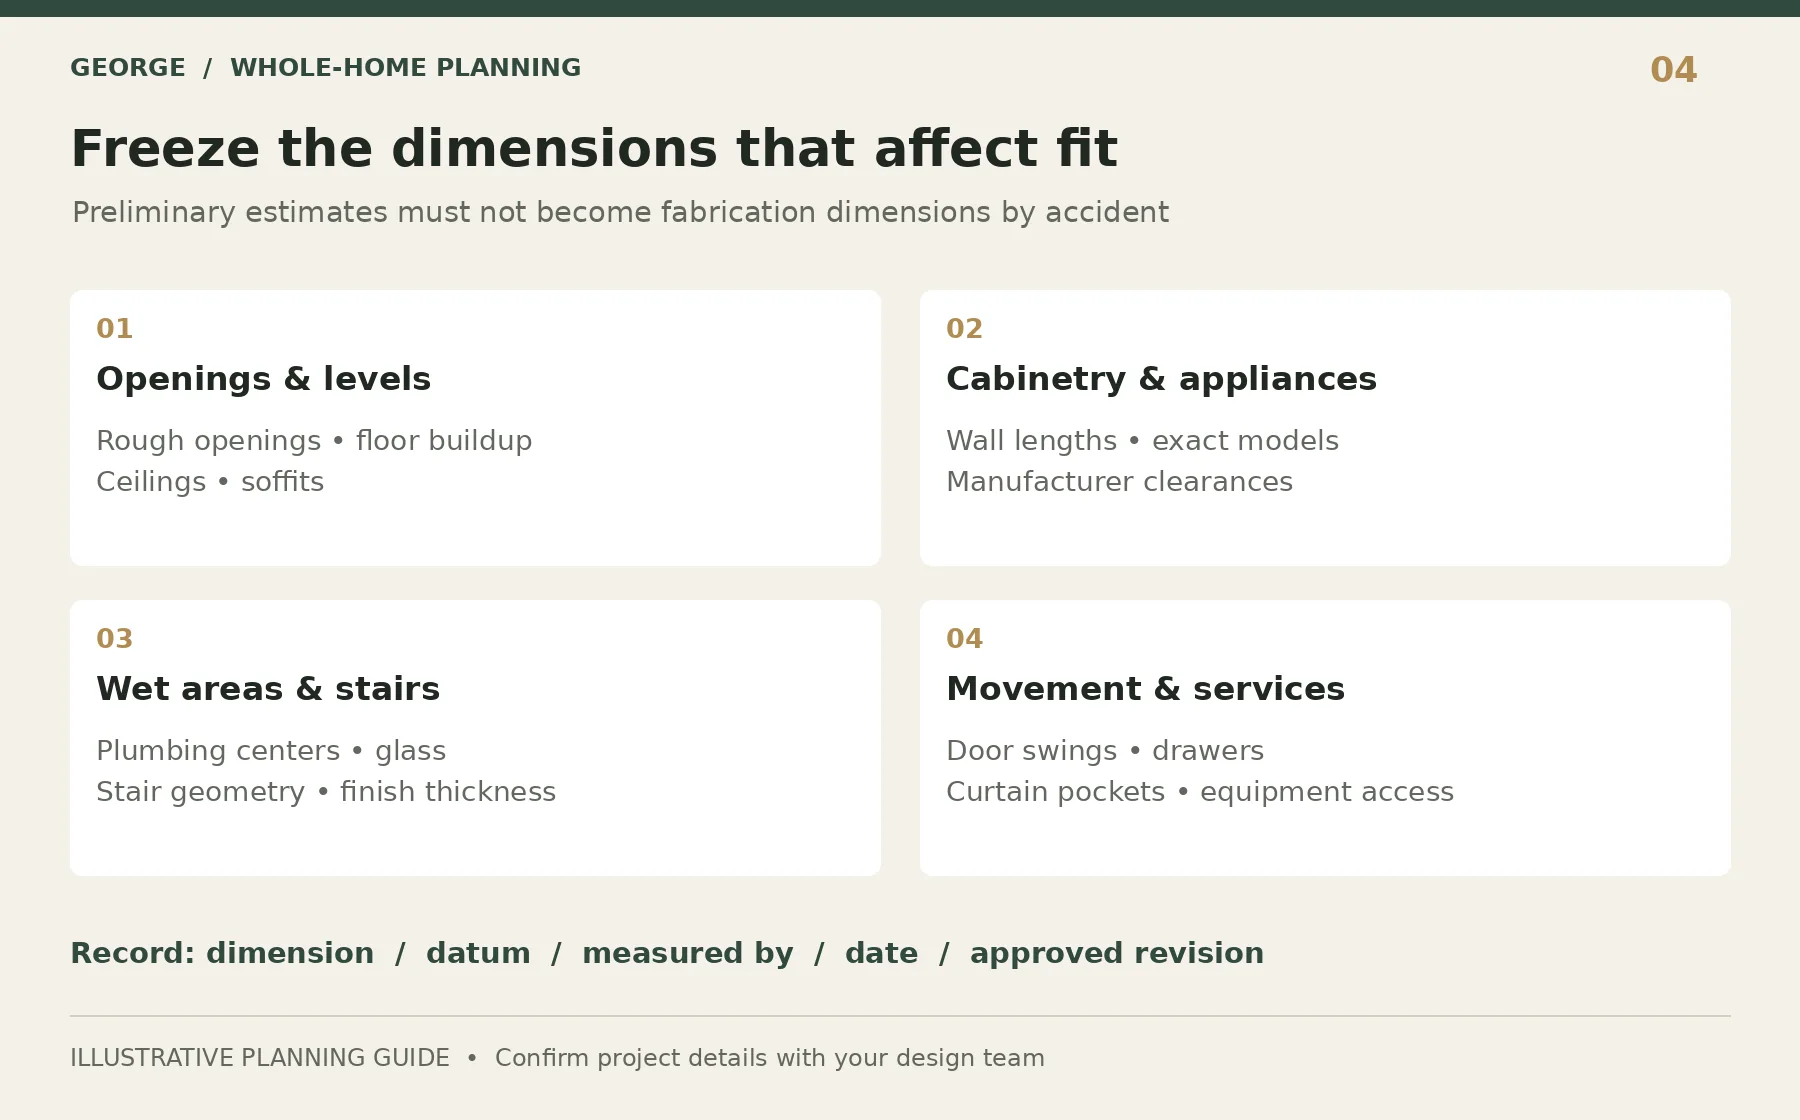Screen dimensions: 1800x1120
Task: Click 'Door swings • drawers' line
Action: coord(1105,751)
